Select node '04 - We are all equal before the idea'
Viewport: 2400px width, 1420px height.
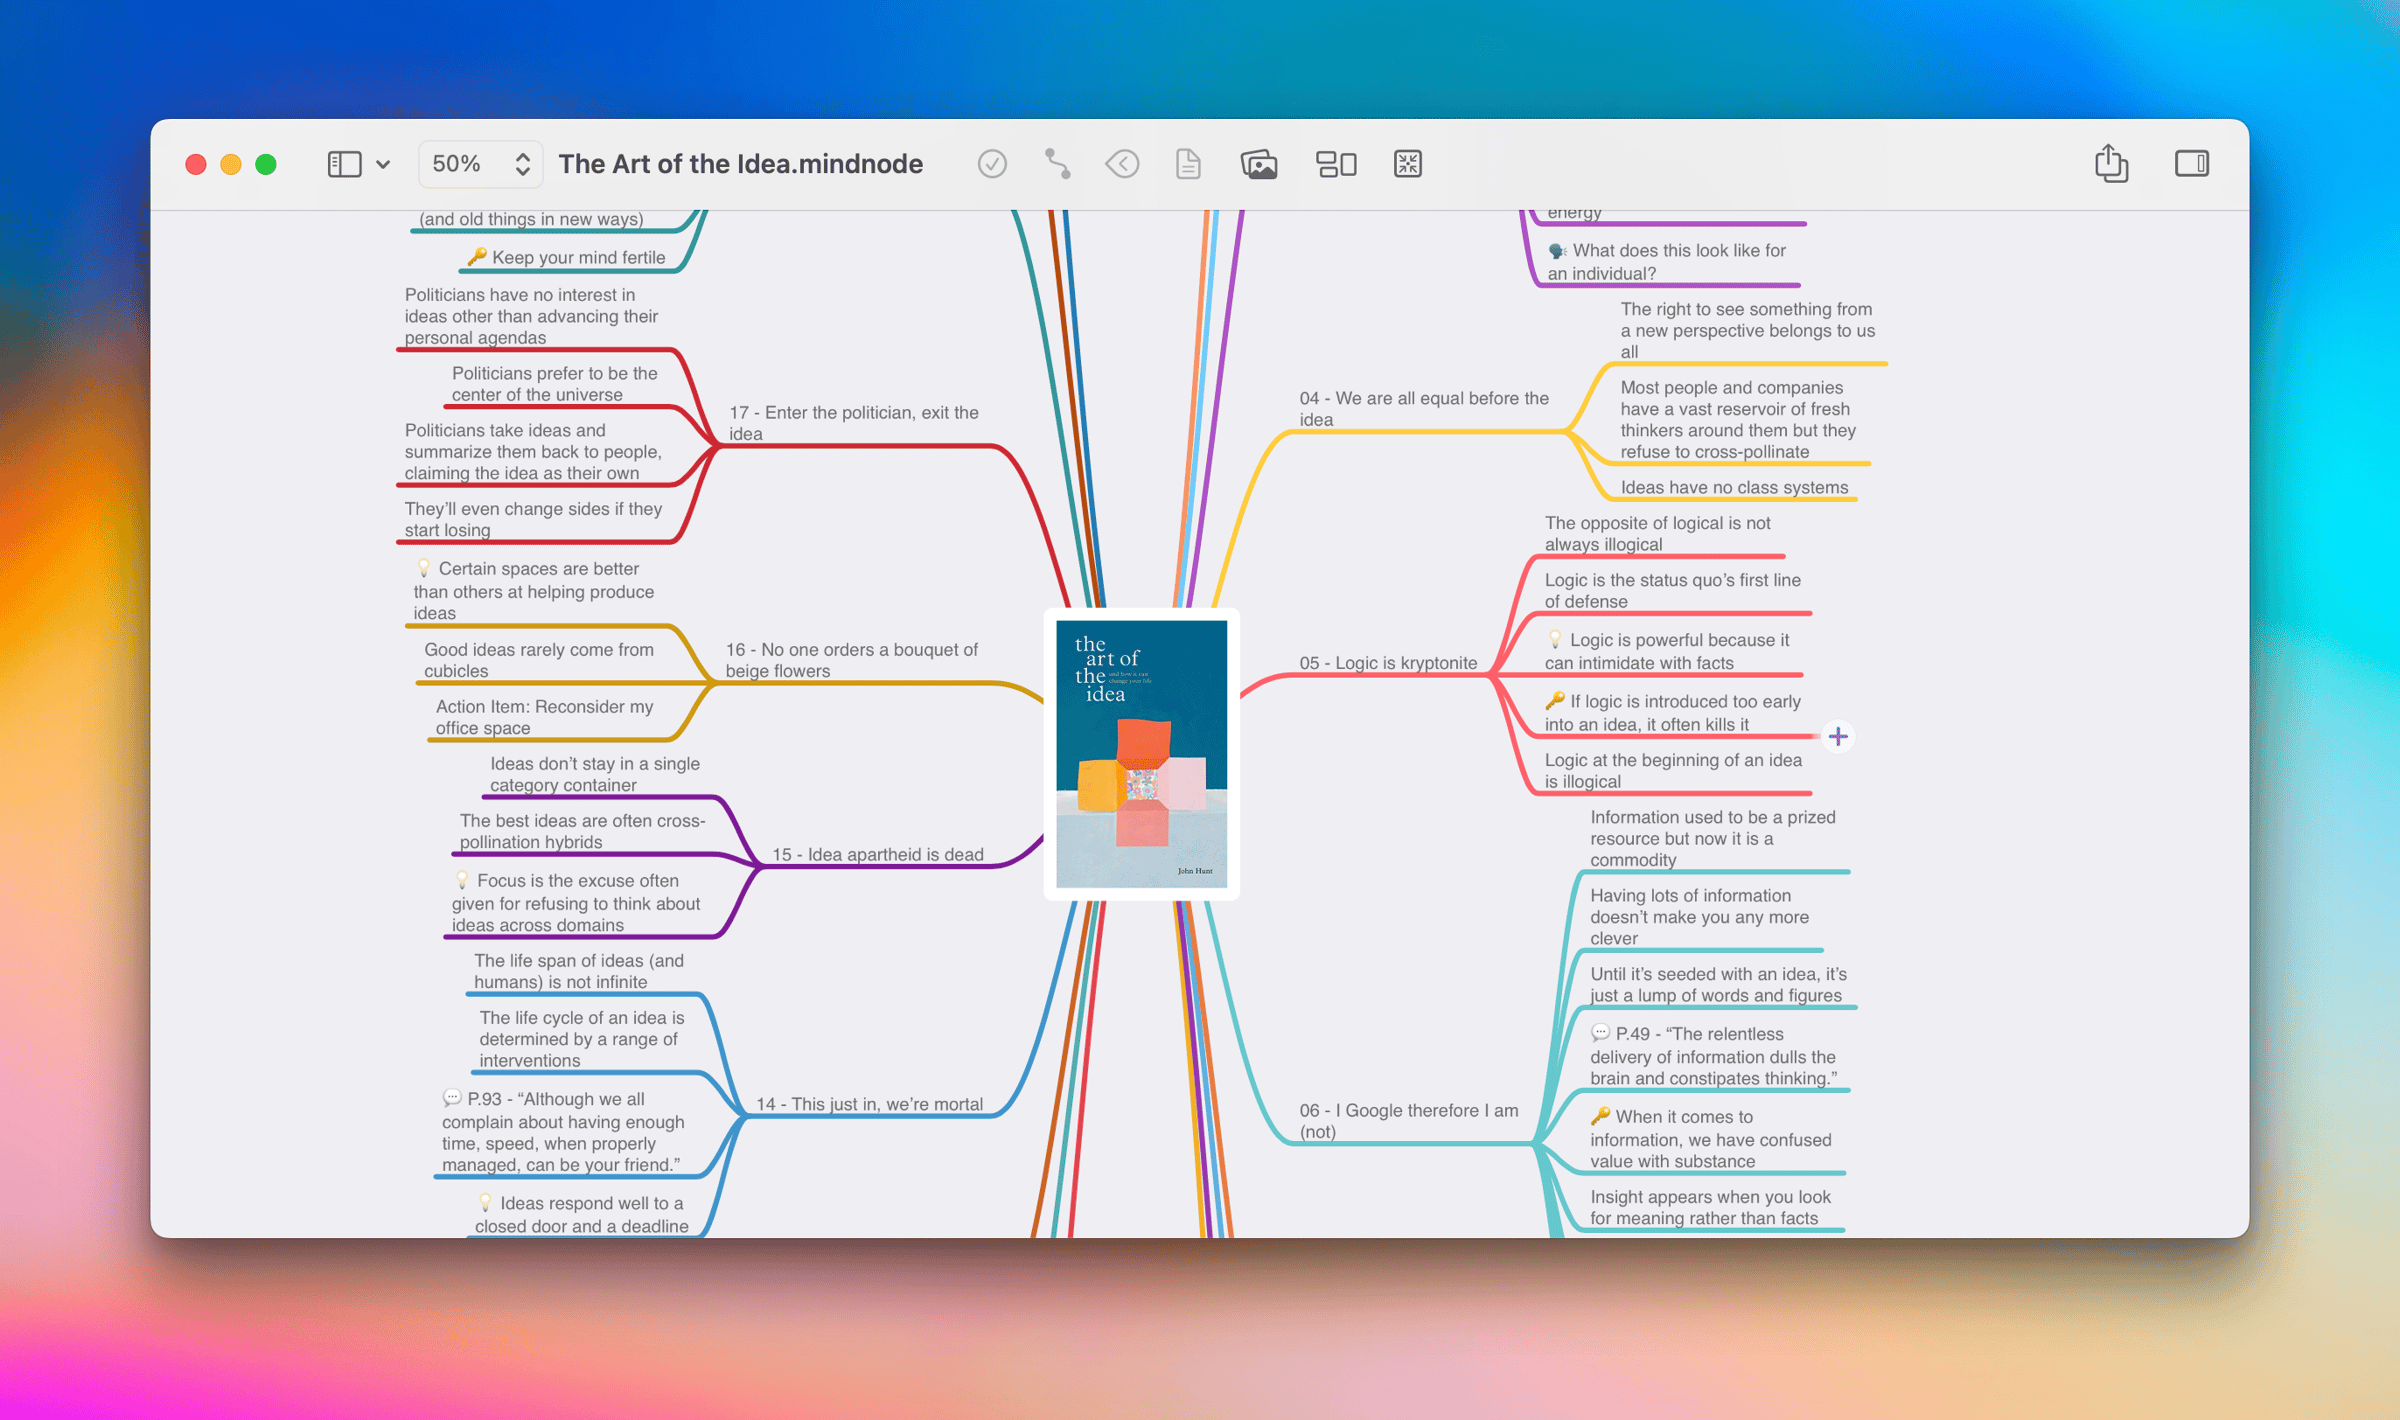pyautogui.click(x=1423, y=409)
